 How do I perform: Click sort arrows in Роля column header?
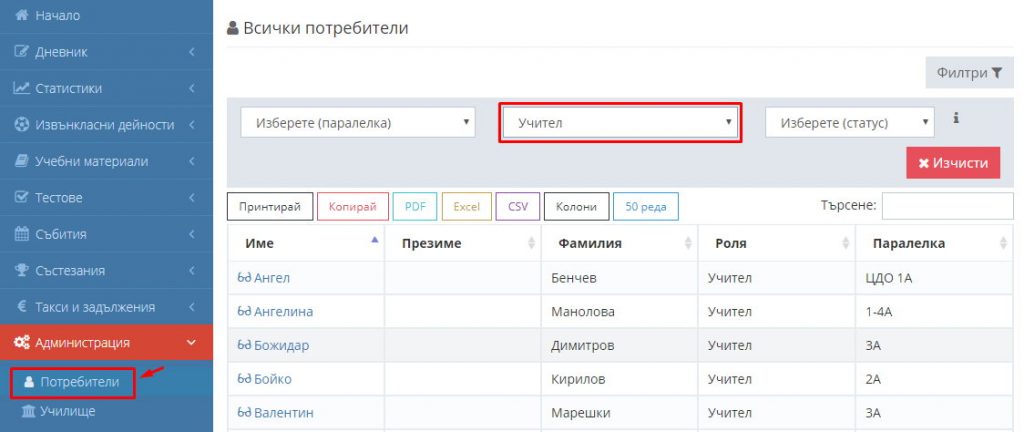(846, 243)
